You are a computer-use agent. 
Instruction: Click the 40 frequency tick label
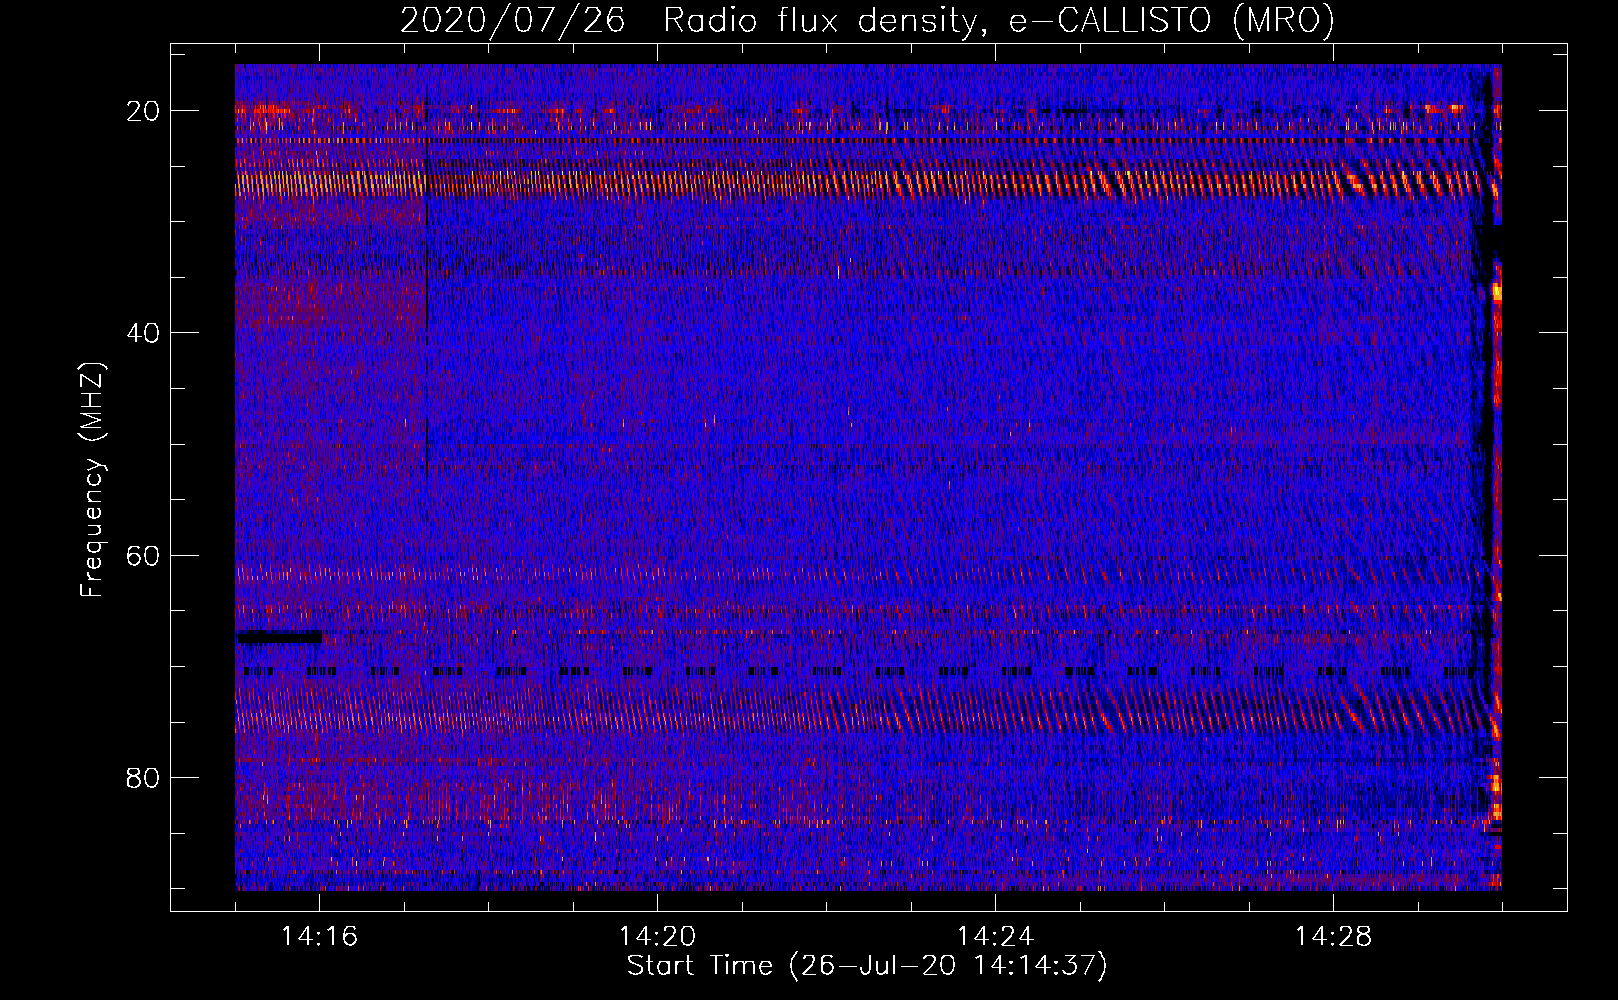click(x=143, y=333)
